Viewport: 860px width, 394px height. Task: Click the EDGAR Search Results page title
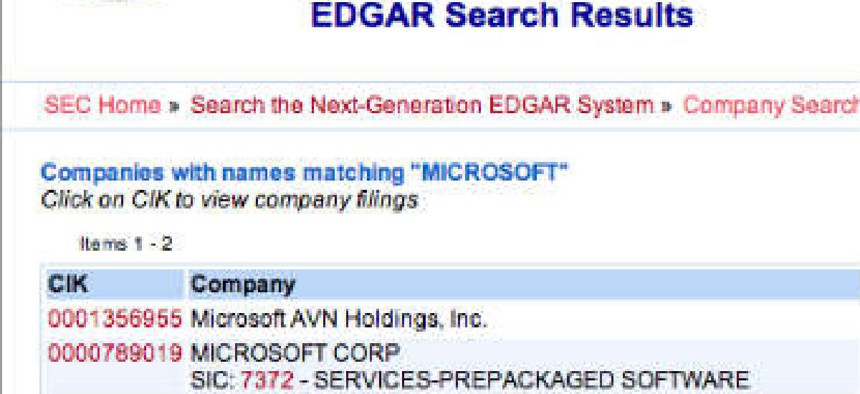(x=501, y=15)
